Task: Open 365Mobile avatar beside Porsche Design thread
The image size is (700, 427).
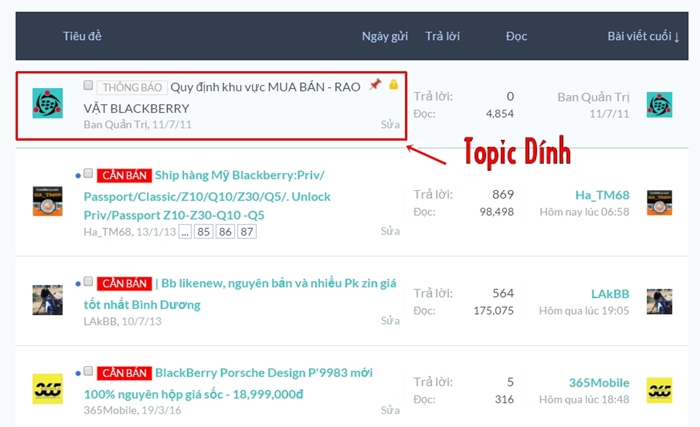Action: (x=47, y=389)
